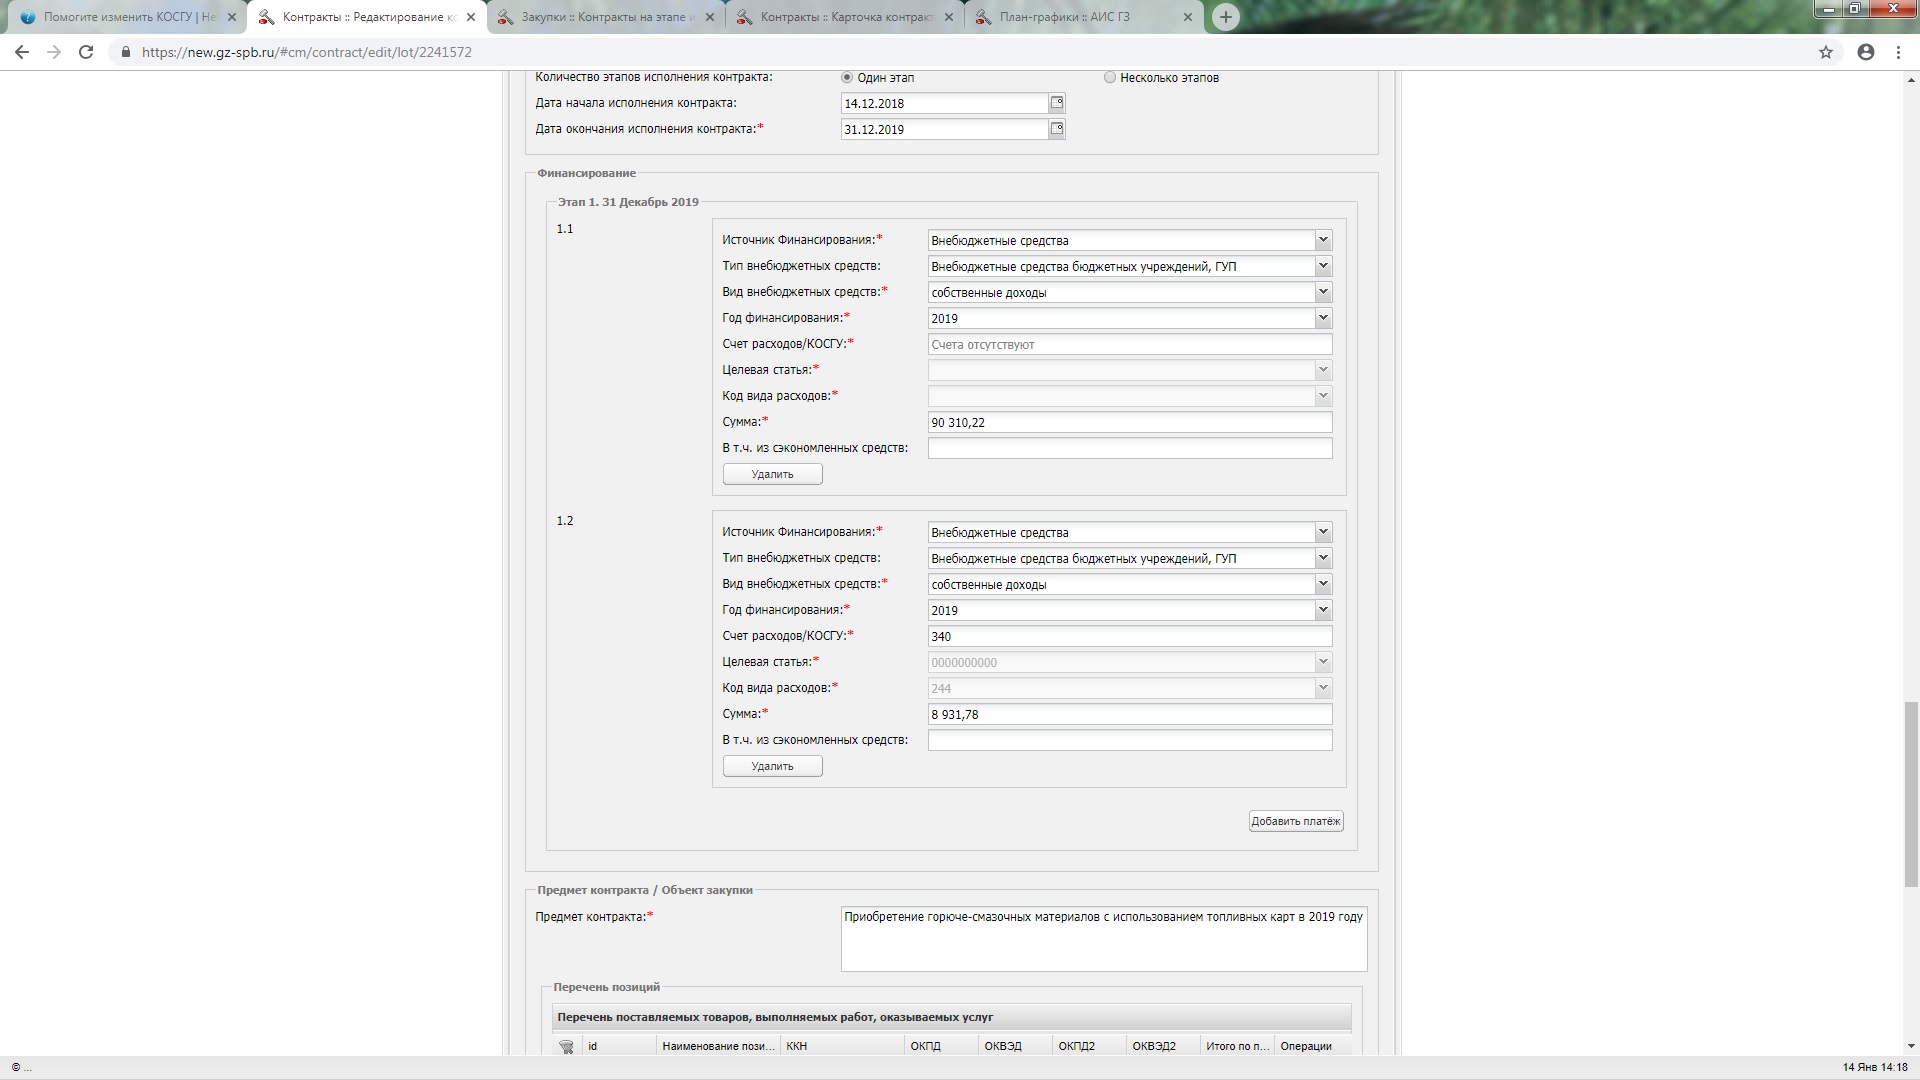Close the 'Контракты :: Редактирование' tab
Viewport: 1920px width, 1080px height.
(471, 17)
